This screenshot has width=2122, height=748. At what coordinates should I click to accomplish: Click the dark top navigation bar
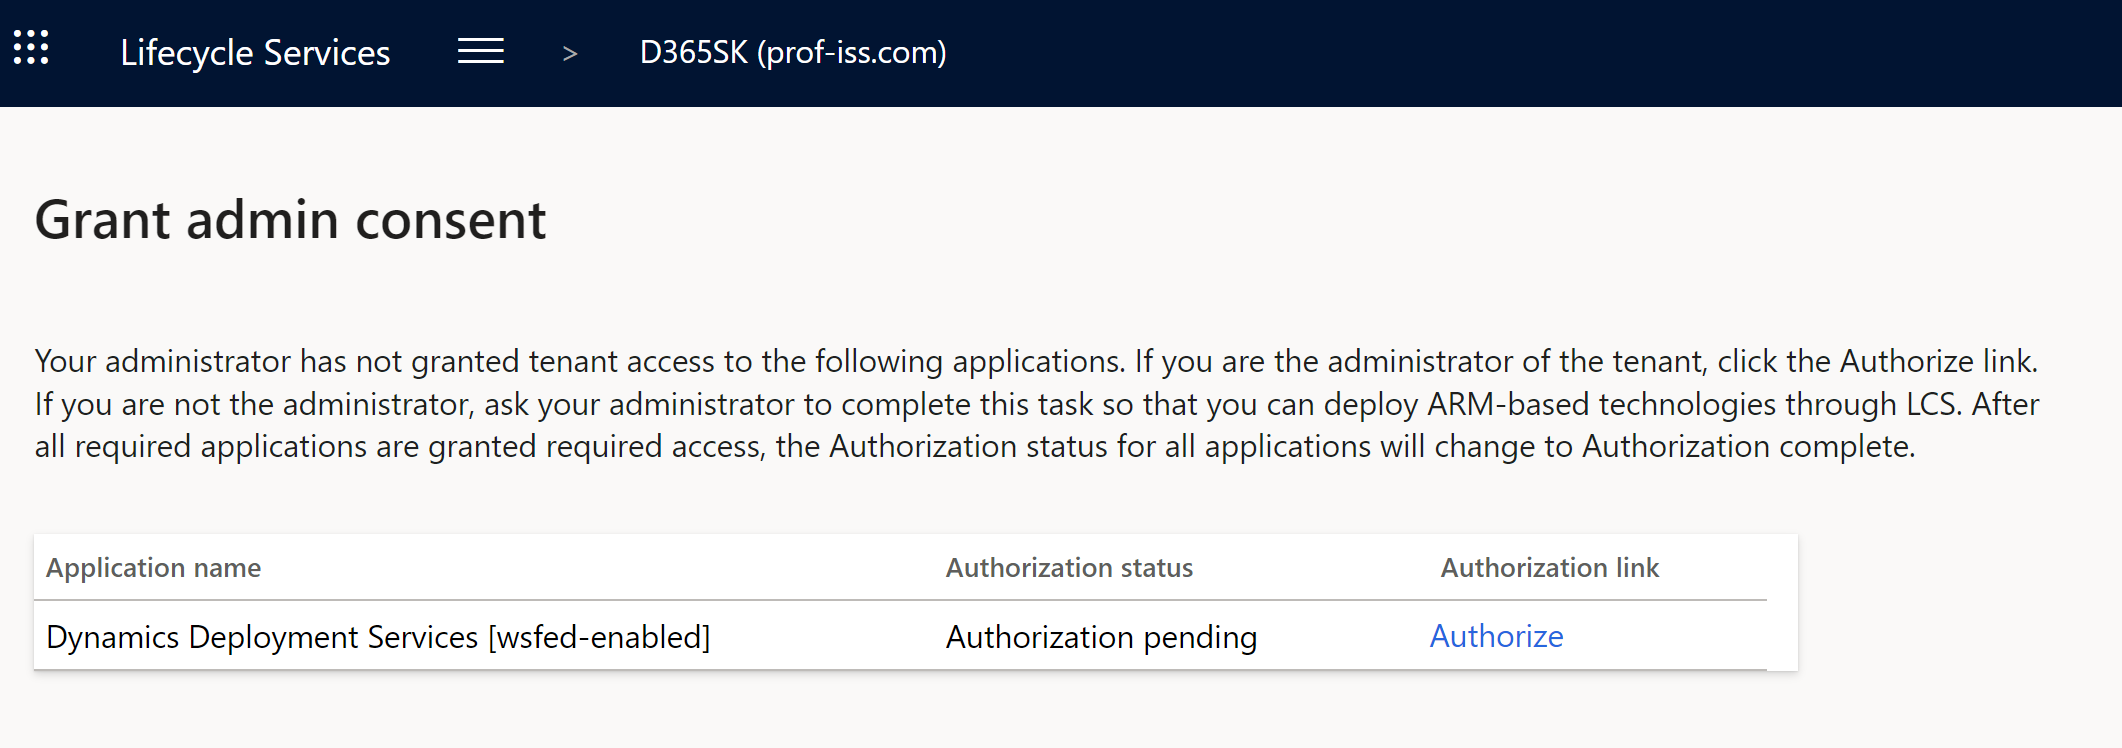[x=1500, y=52]
